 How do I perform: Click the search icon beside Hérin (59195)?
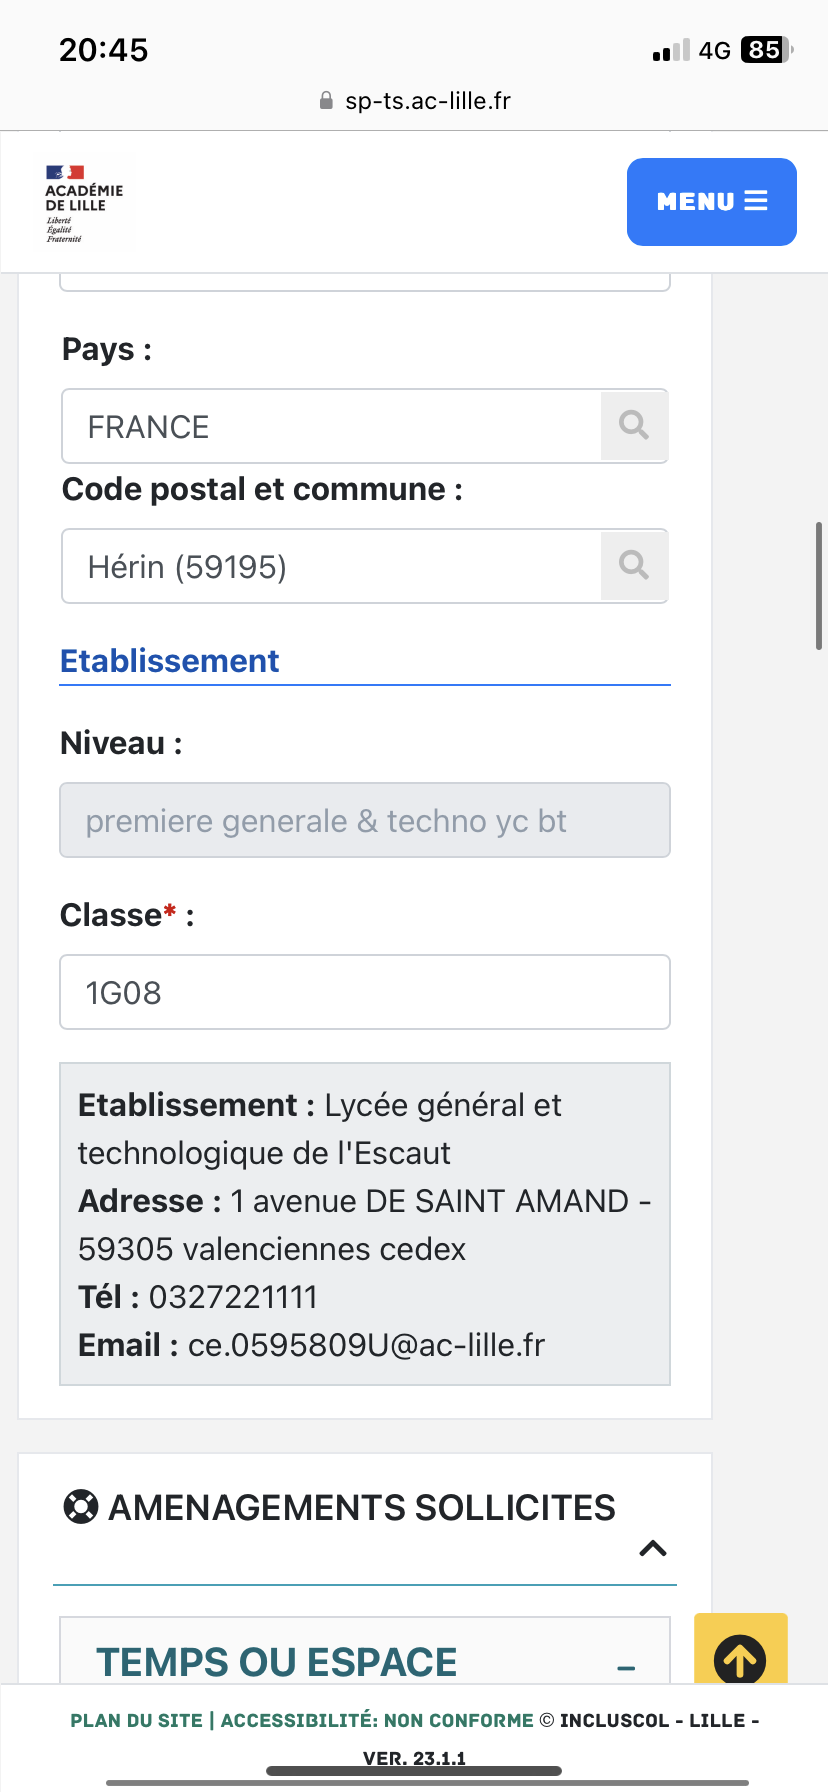[x=634, y=566]
